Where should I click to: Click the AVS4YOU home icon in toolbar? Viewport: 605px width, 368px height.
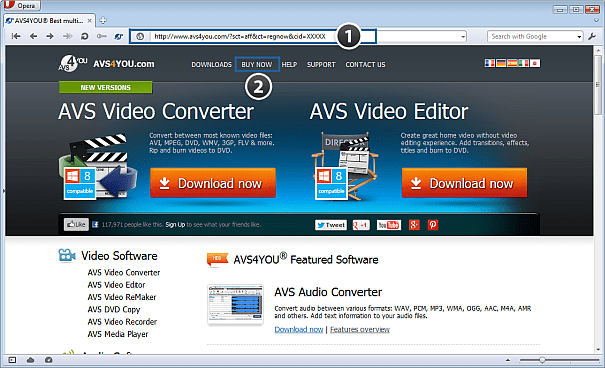point(119,37)
